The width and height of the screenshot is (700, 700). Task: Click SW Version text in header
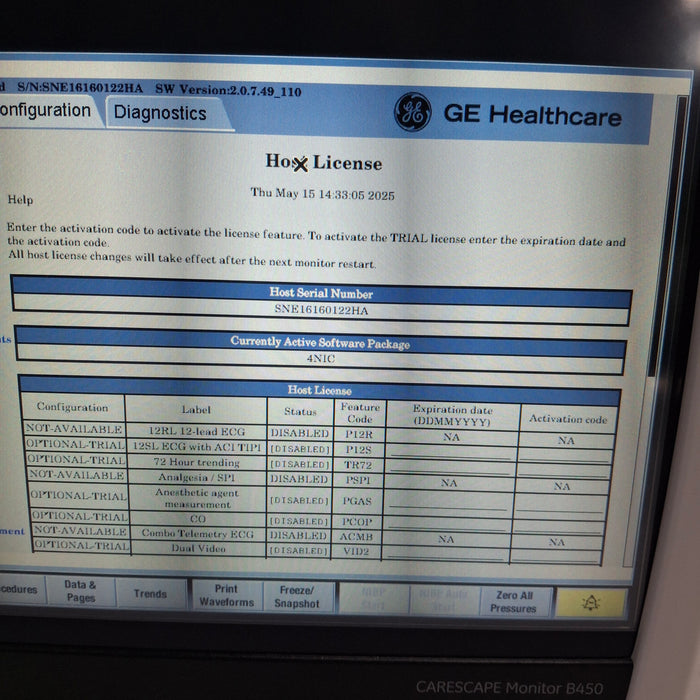(x=228, y=90)
